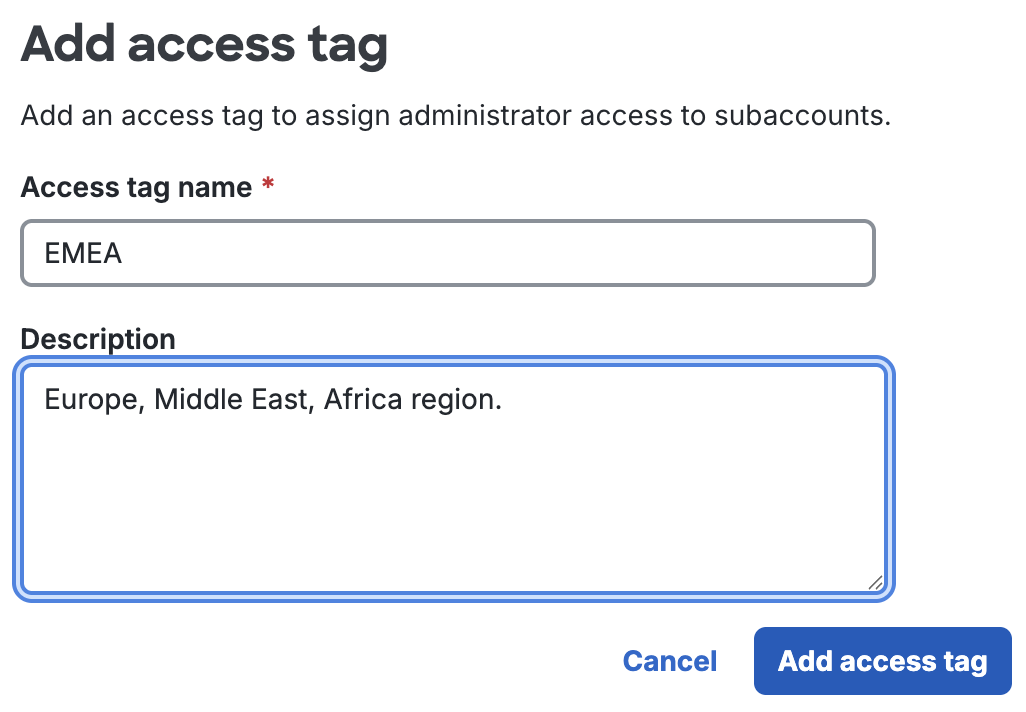Click the Access tag name input field
The width and height of the screenshot is (1026, 712).
(x=448, y=253)
